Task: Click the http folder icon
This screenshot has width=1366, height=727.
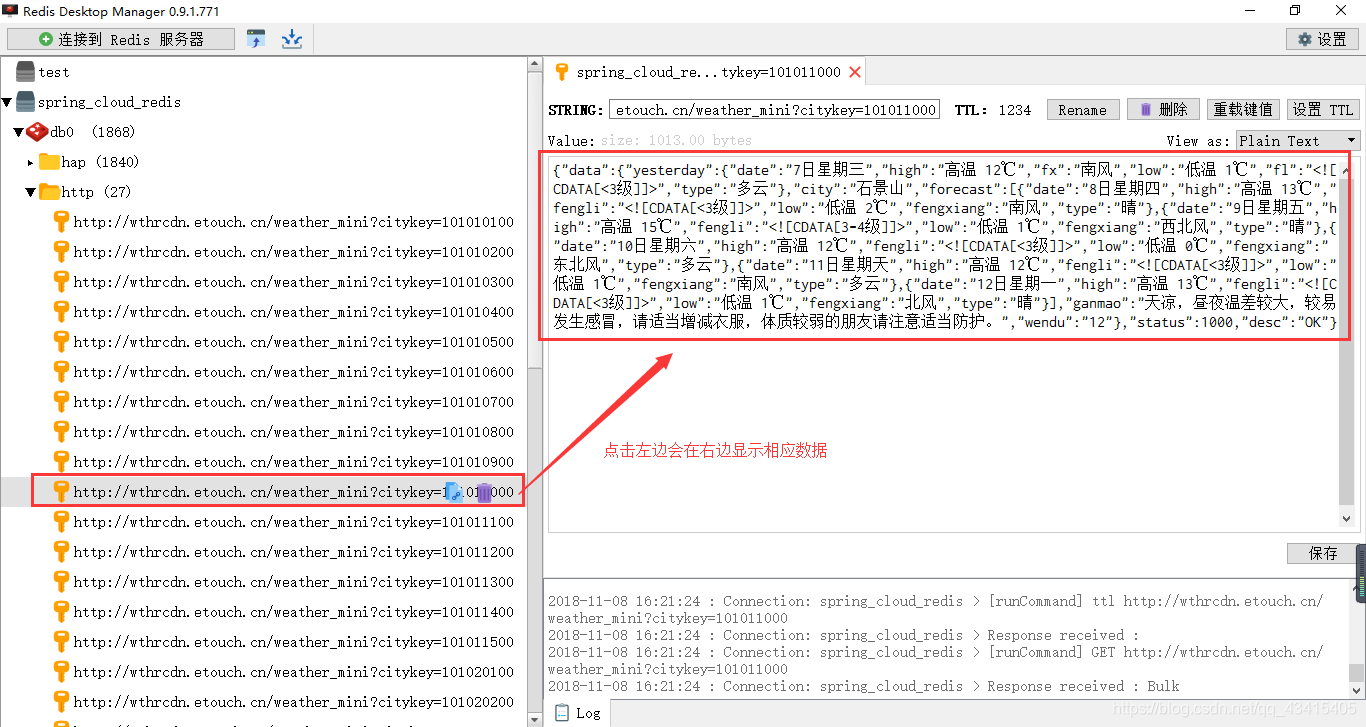Action: tap(49, 192)
